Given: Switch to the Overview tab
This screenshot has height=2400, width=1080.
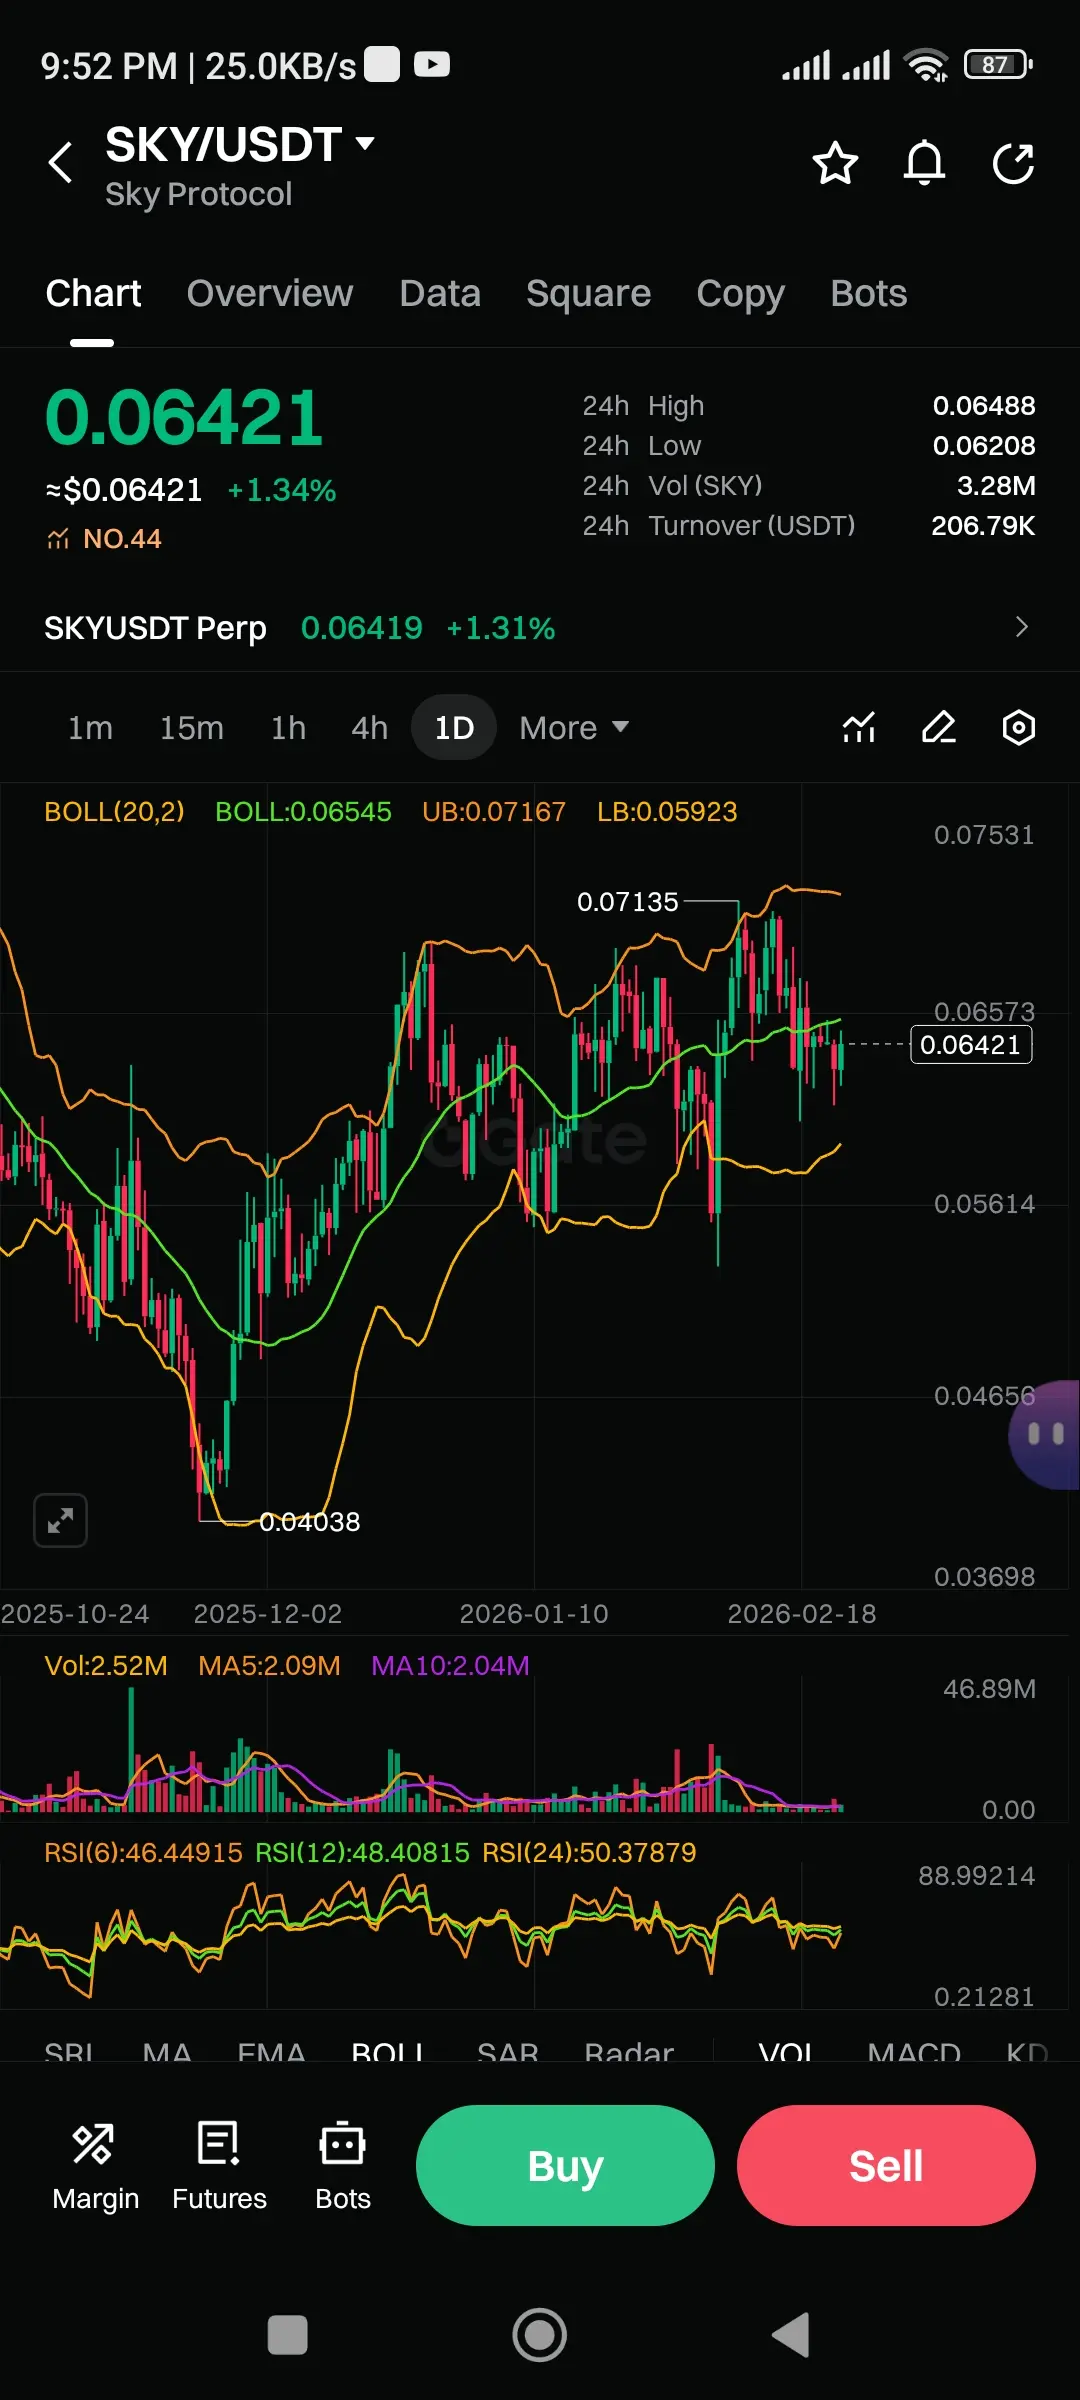Looking at the screenshot, I should [x=270, y=294].
